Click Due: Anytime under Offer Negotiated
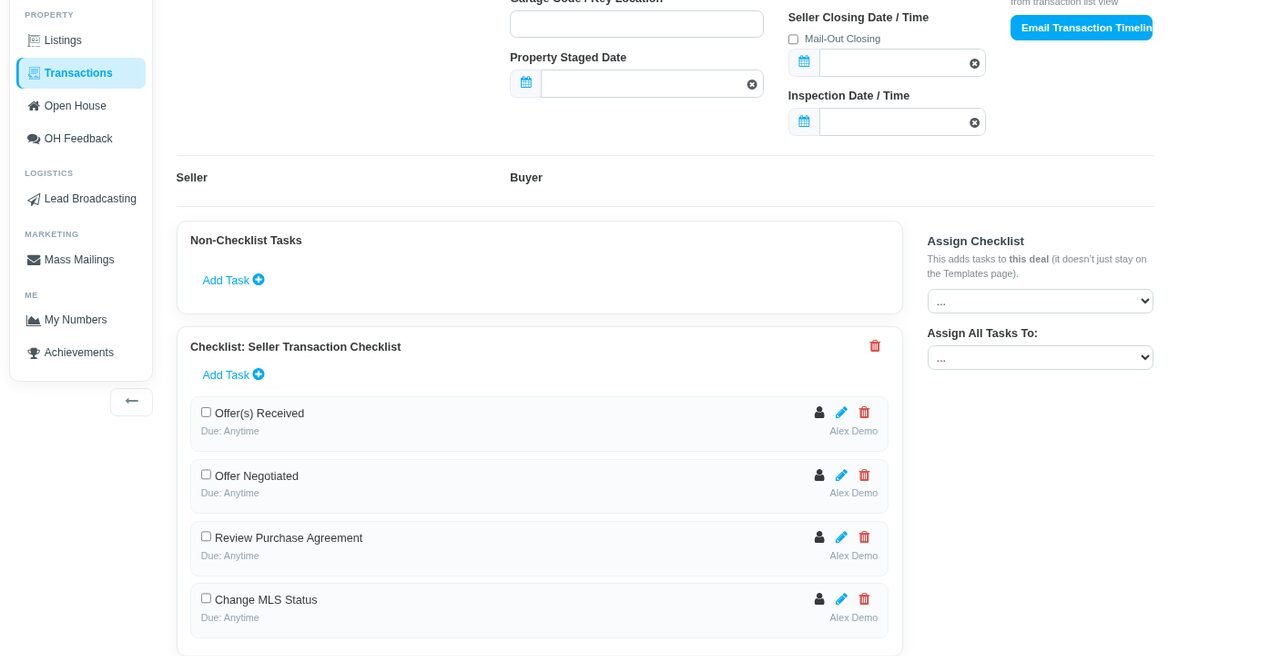The height and width of the screenshot is (656, 1280). [230, 493]
